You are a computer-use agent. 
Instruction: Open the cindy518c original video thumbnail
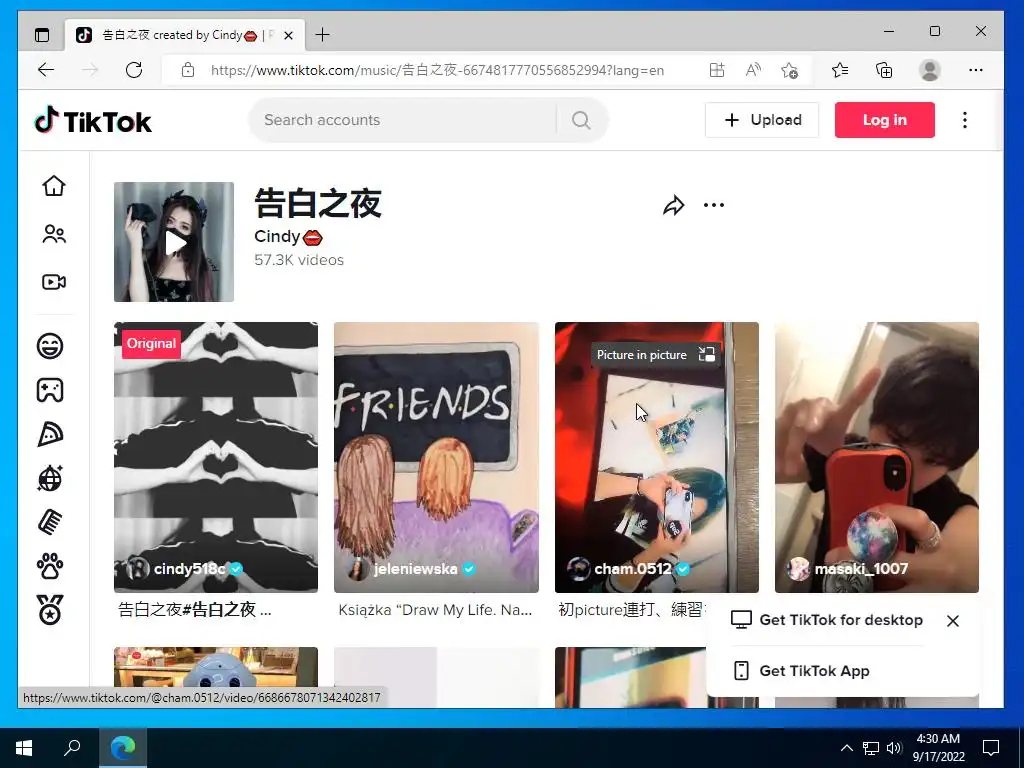[x=216, y=457]
